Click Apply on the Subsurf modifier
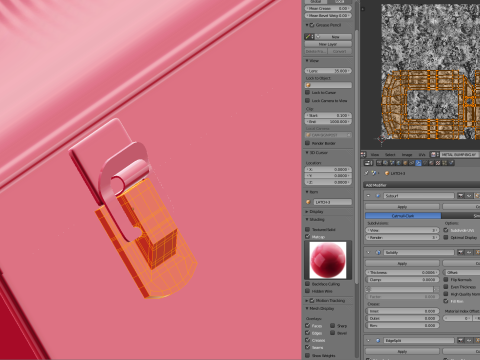The height and width of the screenshot is (360, 480). [402, 207]
